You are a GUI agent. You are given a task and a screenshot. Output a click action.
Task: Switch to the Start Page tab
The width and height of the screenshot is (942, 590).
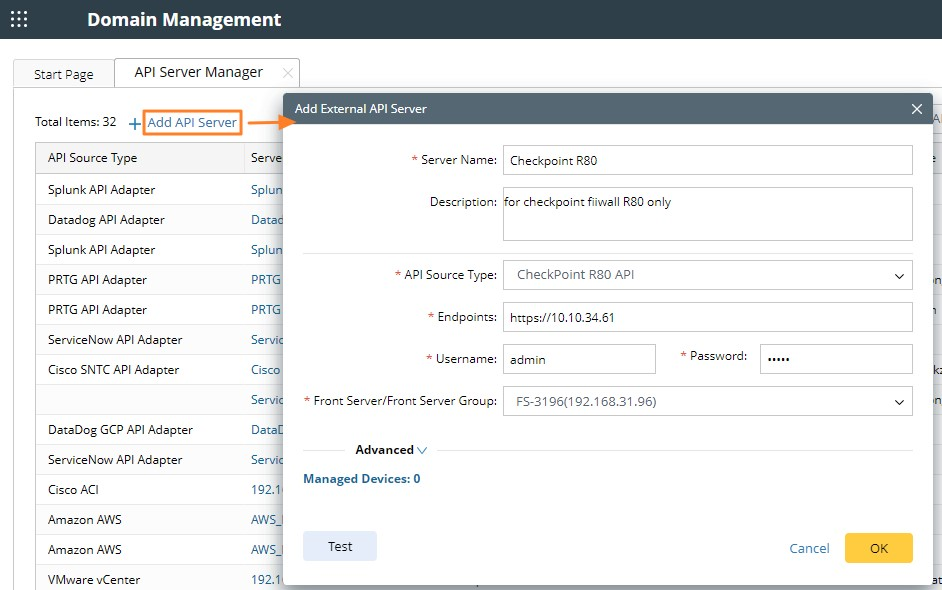click(64, 74)
